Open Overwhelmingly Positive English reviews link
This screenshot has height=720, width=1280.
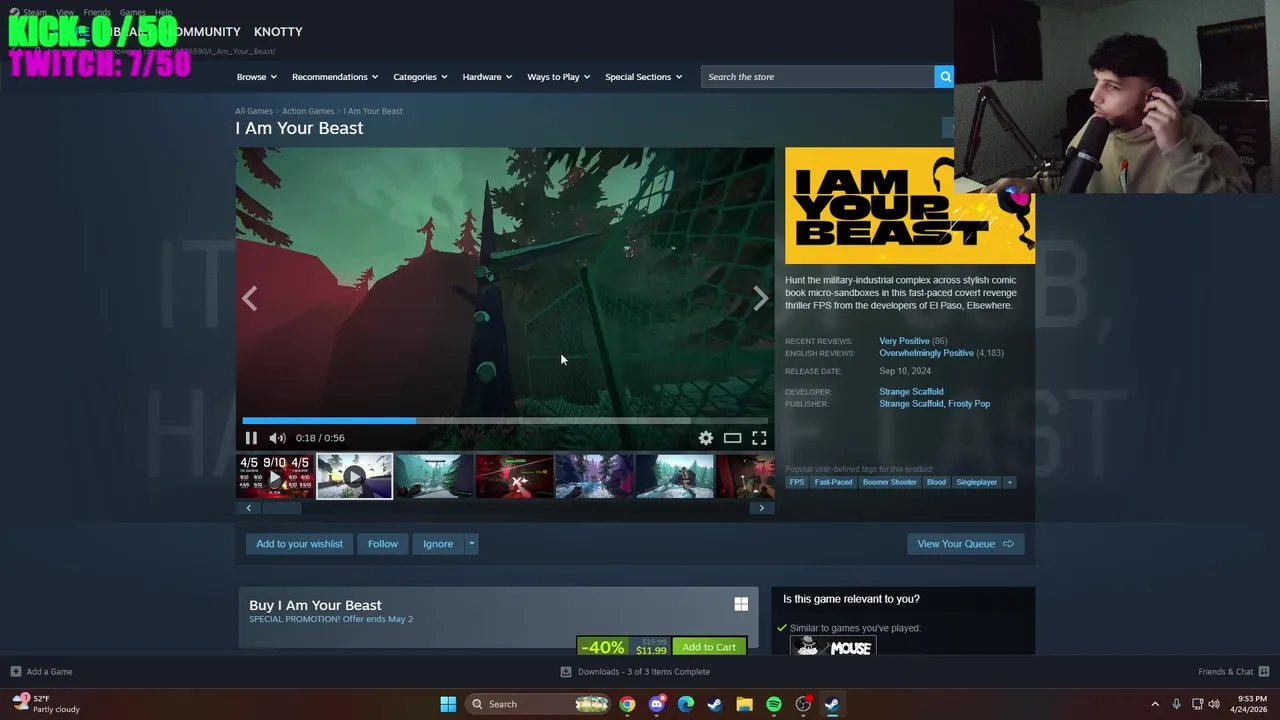click(926, 353)
